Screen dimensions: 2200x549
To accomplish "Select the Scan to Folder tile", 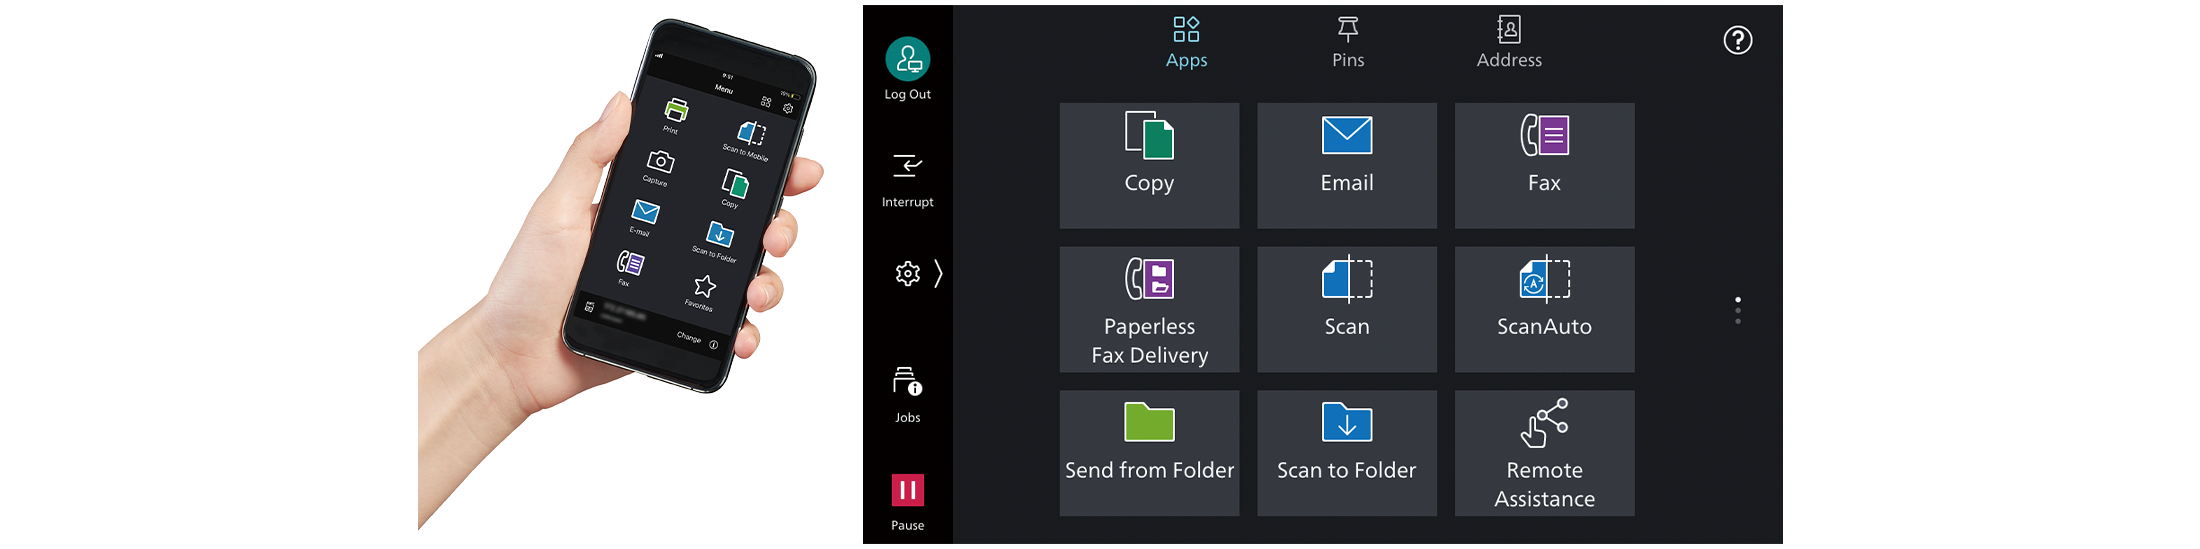I will click(x=1346, y=453).
